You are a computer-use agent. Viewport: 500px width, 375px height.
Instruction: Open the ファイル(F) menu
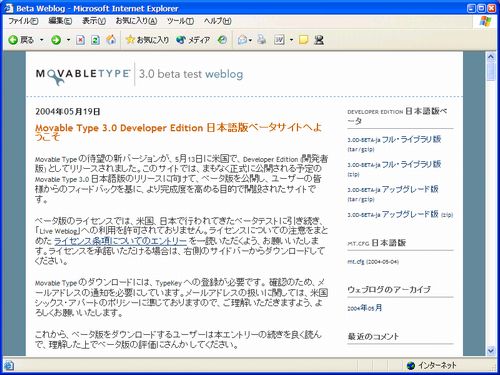click(23, 21)
